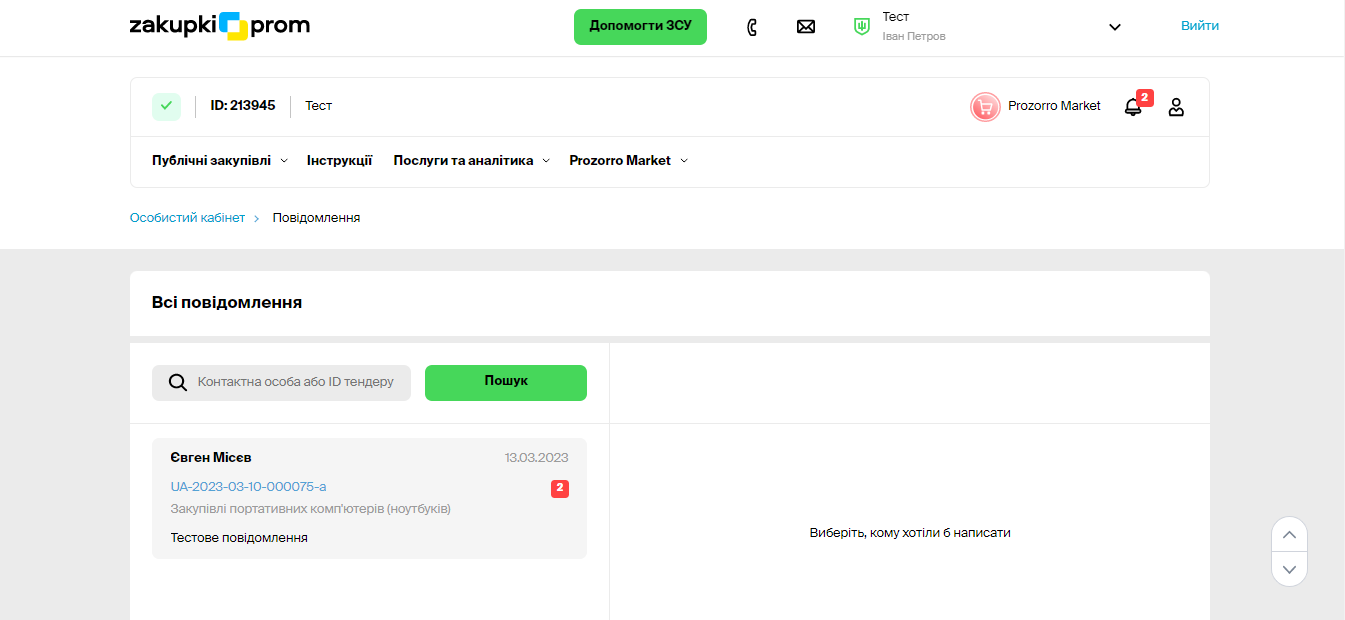Go to Особистий кабінет breadcrumb
This screenshot has height=620, width=1345.
click(x=187, y=218)
